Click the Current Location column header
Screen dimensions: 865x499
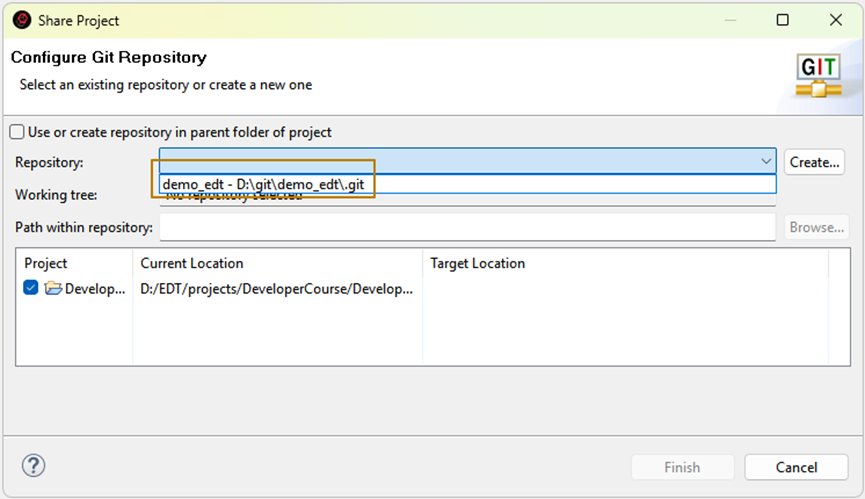coord(192,263)
